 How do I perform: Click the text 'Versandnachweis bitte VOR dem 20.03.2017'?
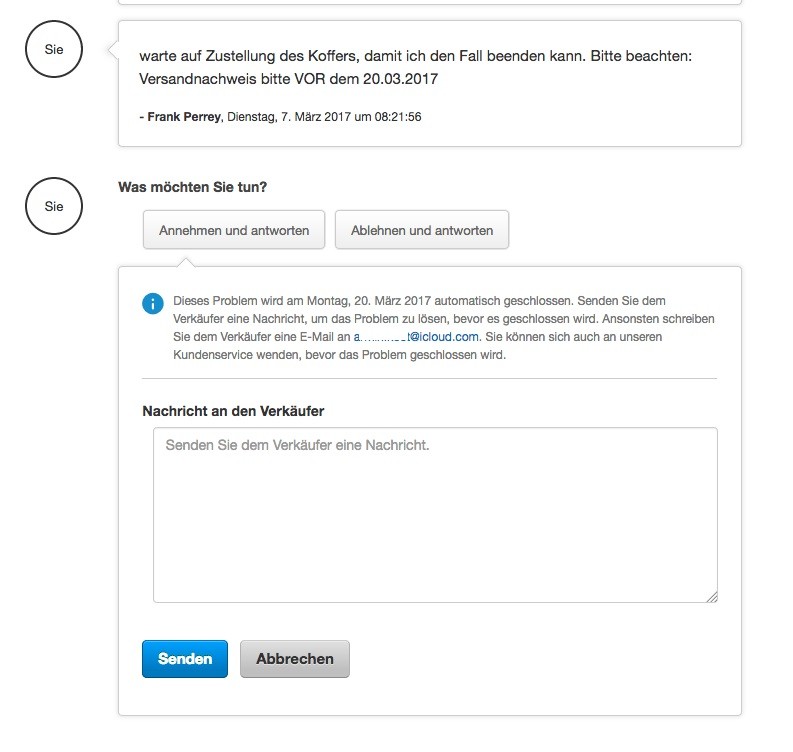coord(288,79)
